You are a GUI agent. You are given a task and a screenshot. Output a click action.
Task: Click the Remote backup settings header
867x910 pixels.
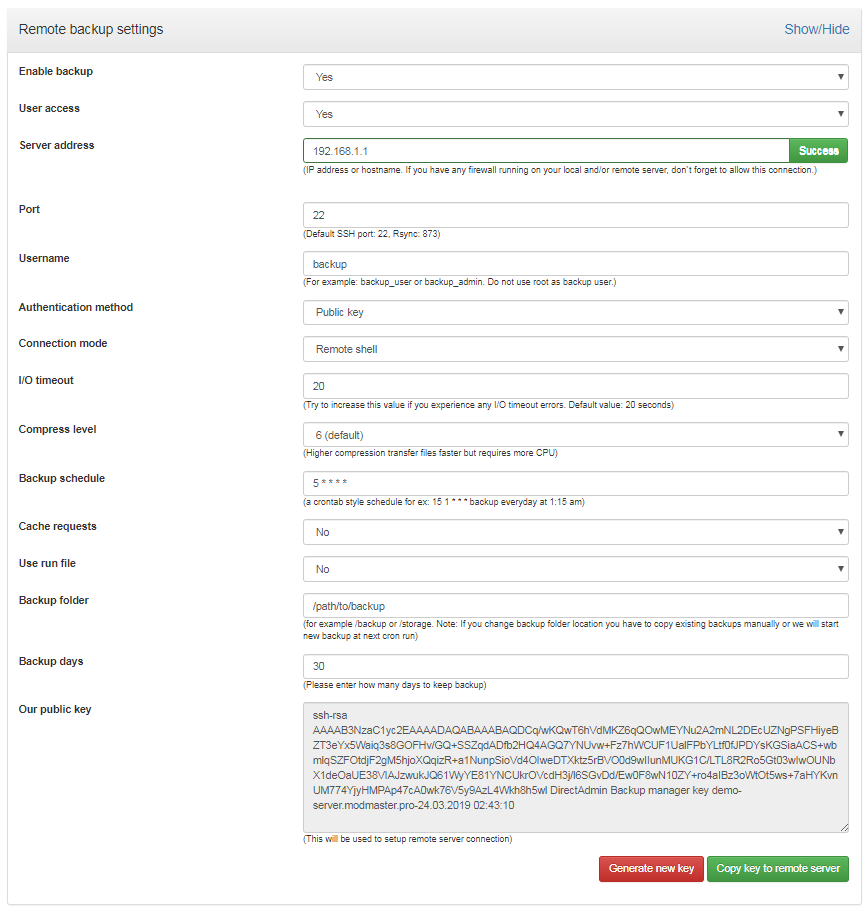coord(91,29)
